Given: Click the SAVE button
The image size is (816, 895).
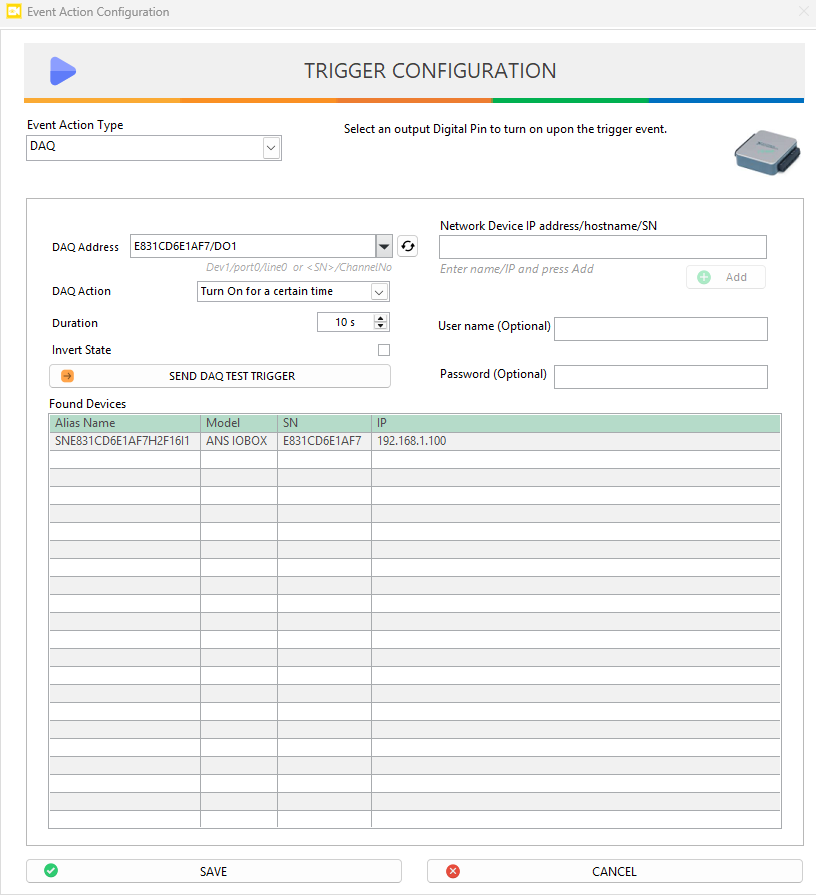Looking at the screenshot, I should point(214,871).
